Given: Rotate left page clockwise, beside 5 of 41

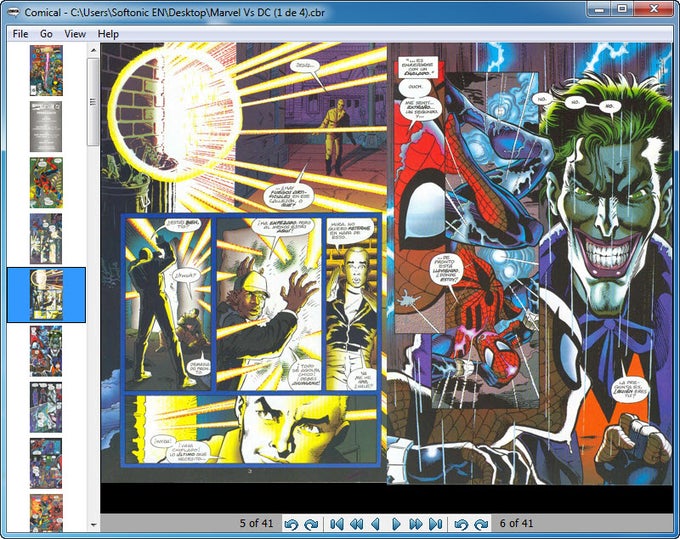Looking at the screenshot, I should pos(311,524).
